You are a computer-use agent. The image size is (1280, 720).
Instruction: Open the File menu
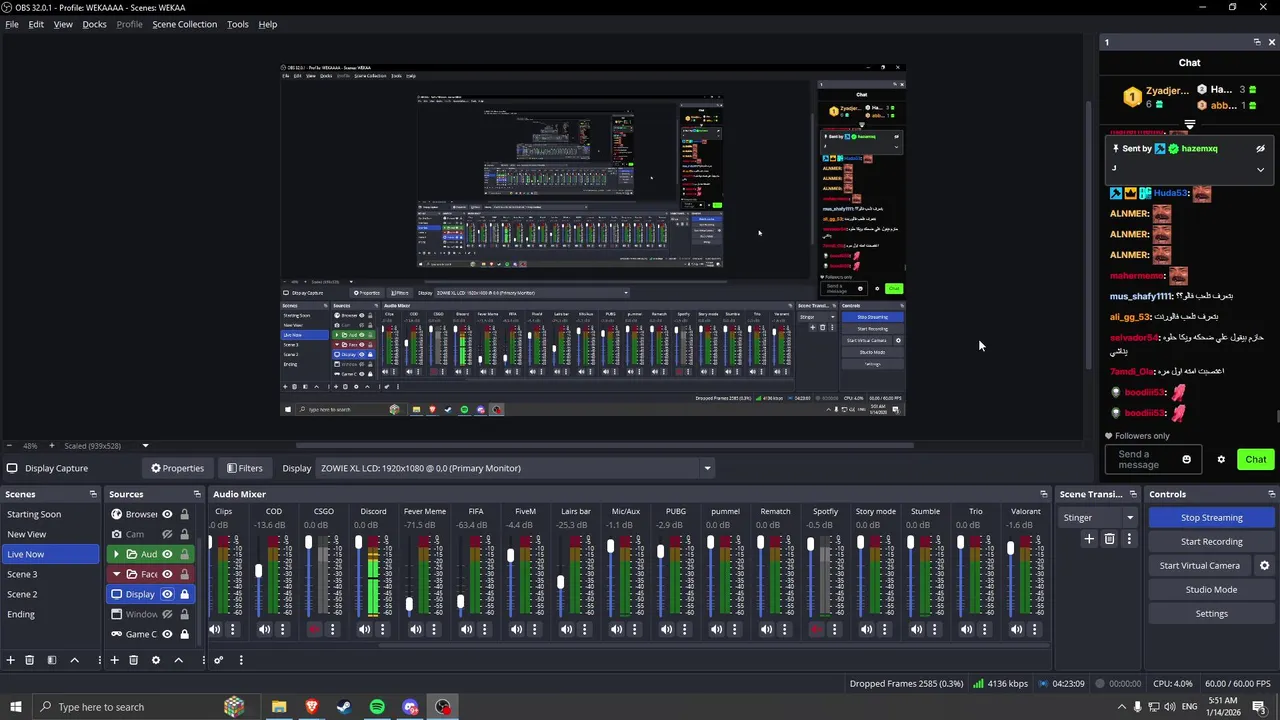12,24
